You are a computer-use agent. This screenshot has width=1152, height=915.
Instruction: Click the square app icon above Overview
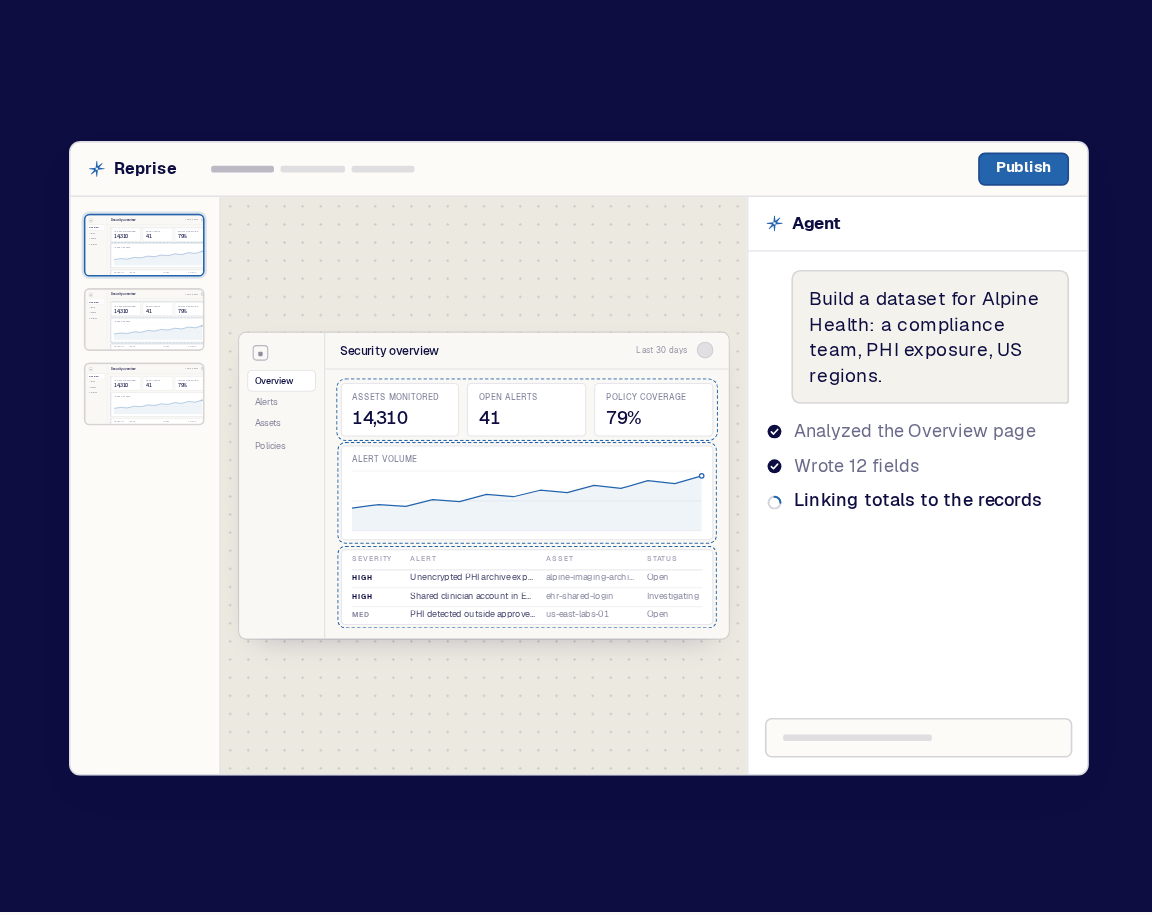[x=260, y=353]
